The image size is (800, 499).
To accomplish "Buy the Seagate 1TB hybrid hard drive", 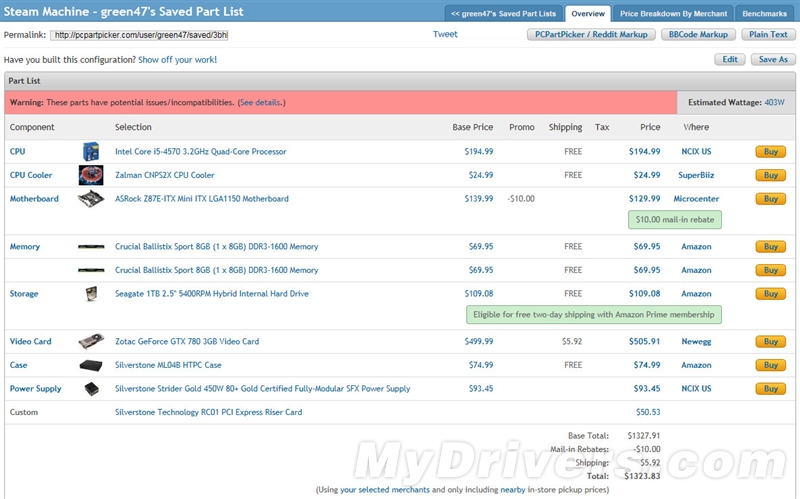I will coord(770,294).
